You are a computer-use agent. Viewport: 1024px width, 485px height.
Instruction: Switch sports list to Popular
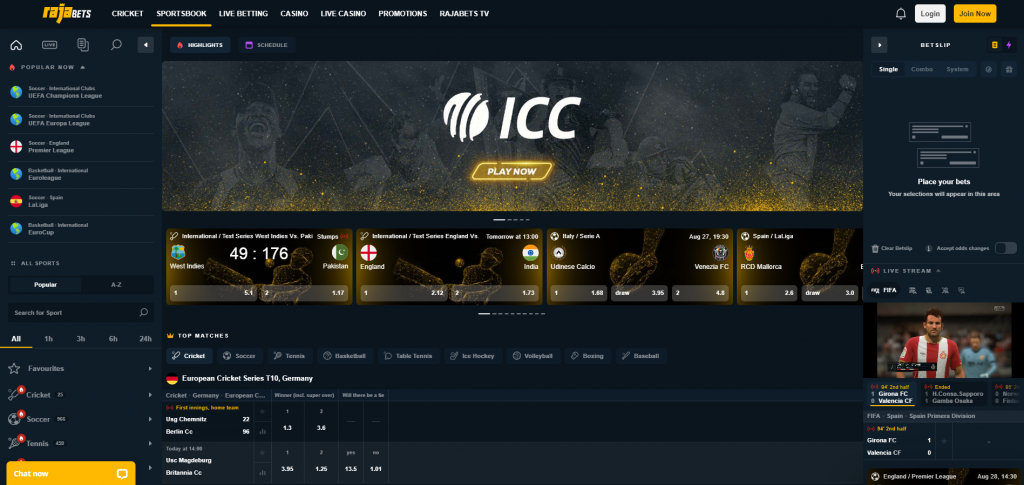tap(45, 285)
